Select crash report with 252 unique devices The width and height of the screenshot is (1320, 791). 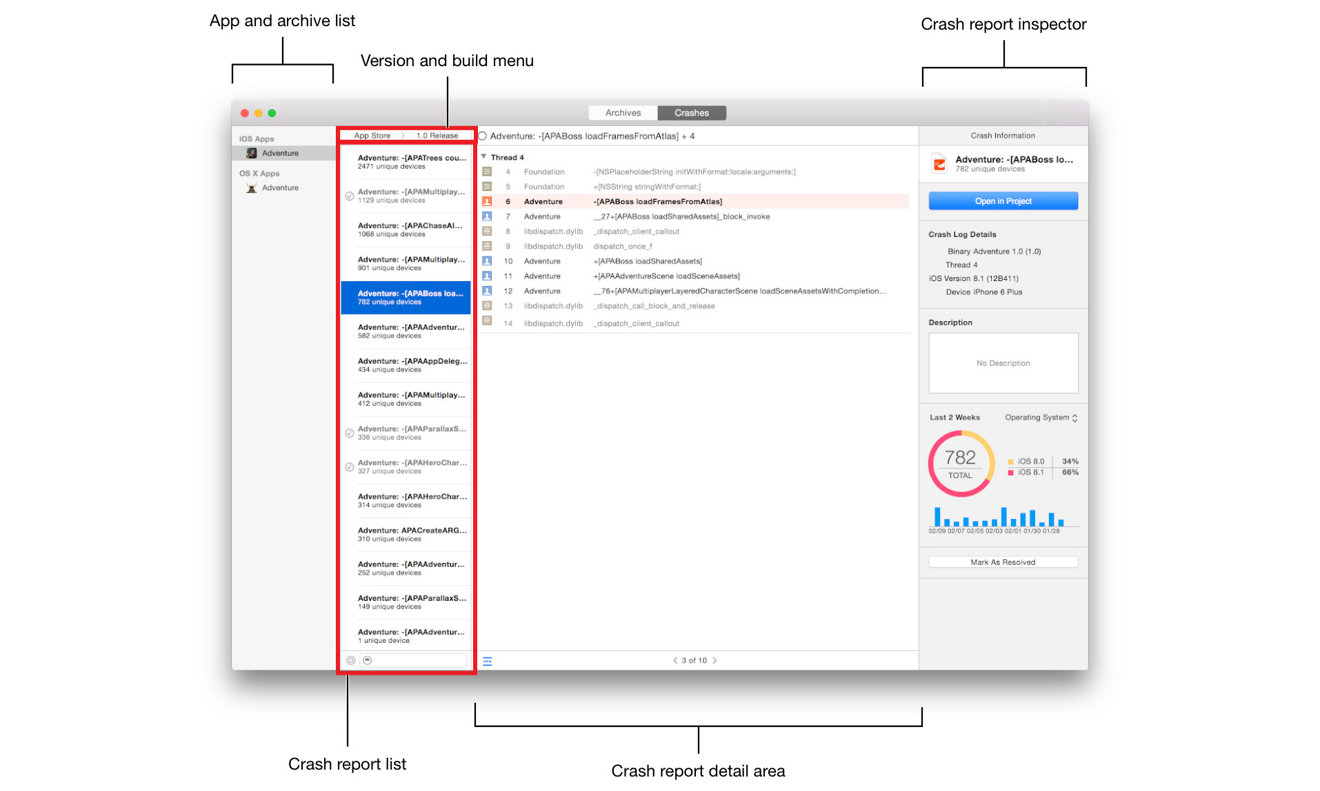[405, 568]
